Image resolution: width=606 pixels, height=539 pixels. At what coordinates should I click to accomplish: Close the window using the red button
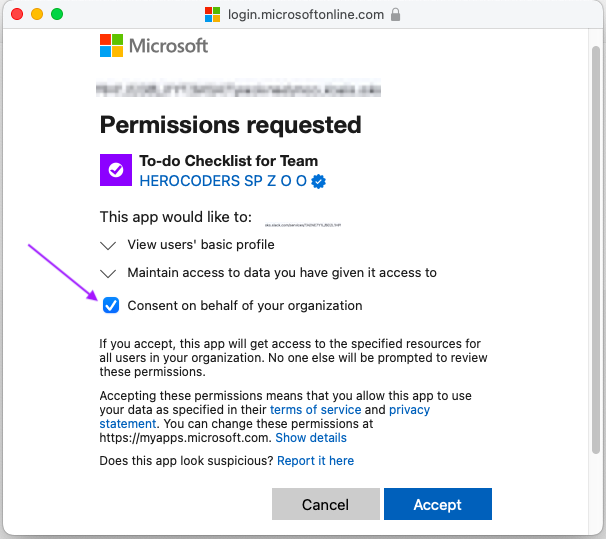17,15
